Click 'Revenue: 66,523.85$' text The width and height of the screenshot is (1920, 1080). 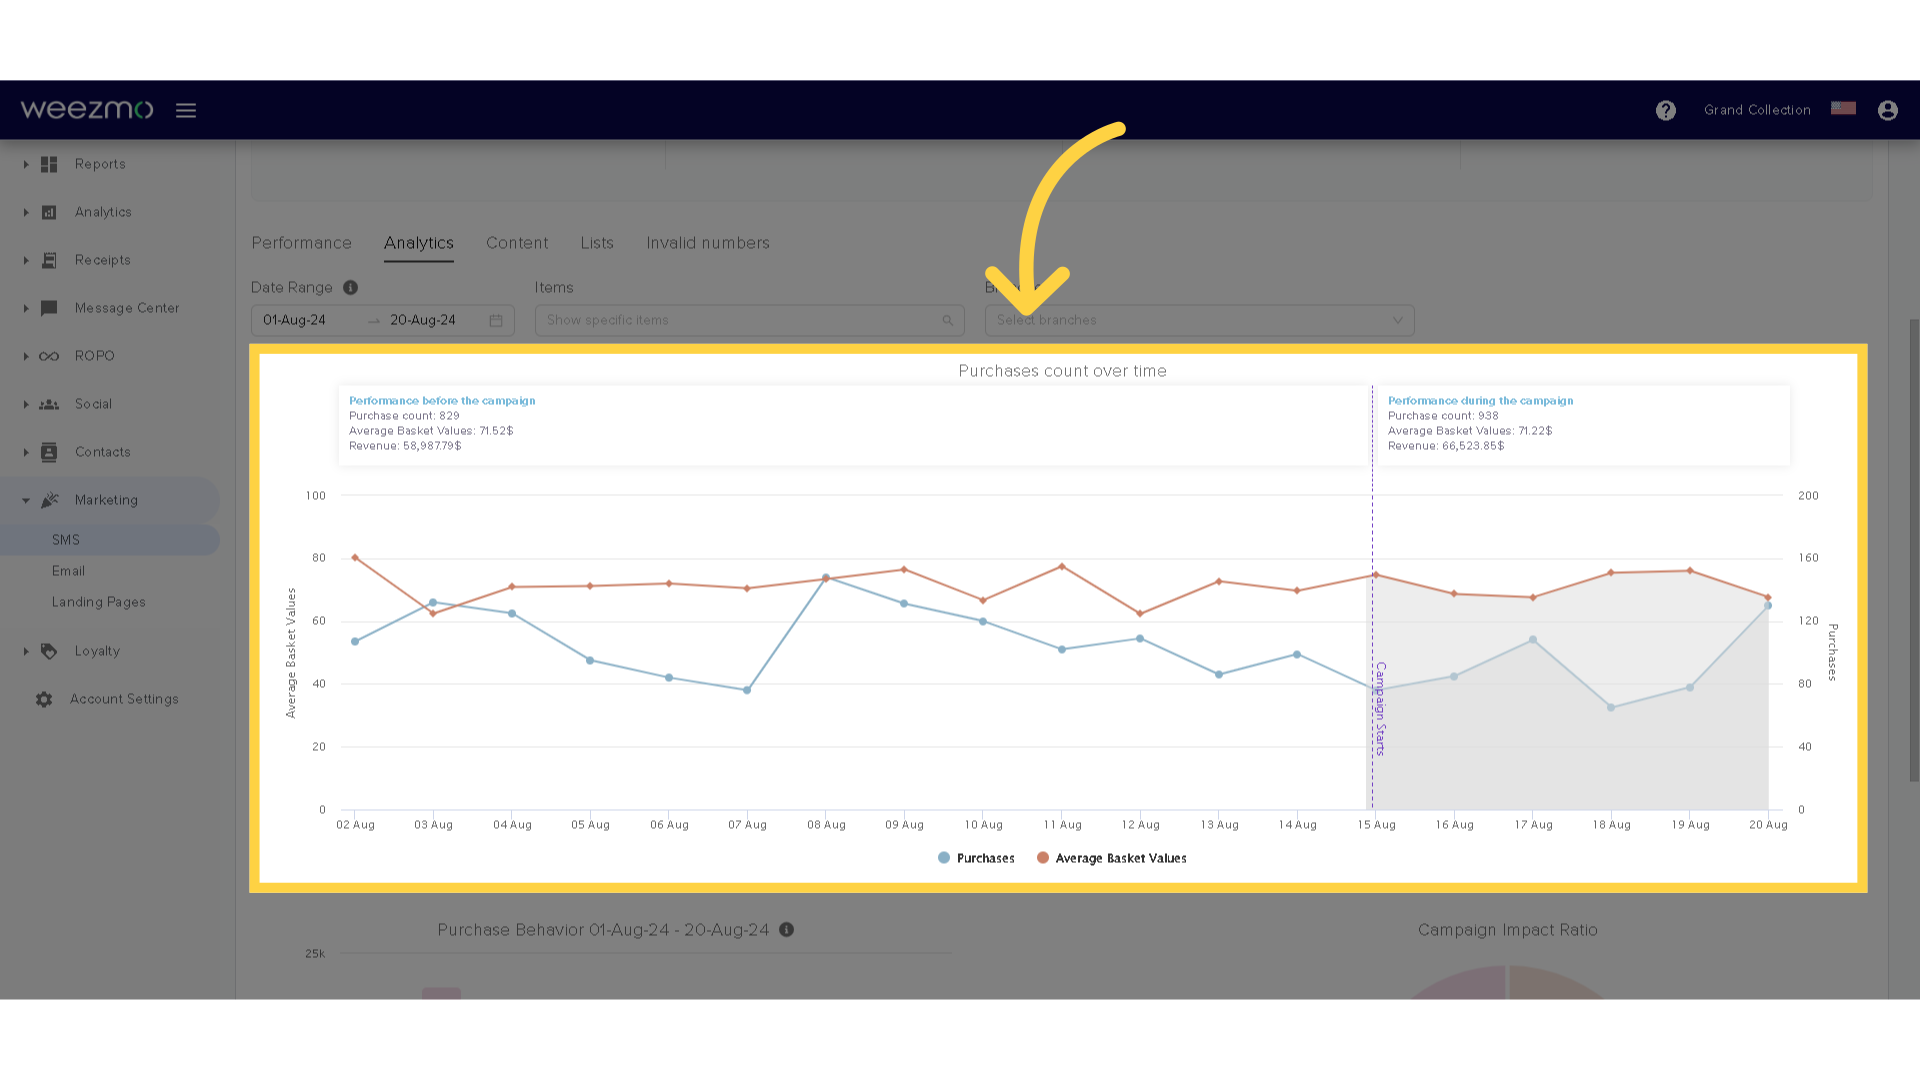tap(1446, 446)
